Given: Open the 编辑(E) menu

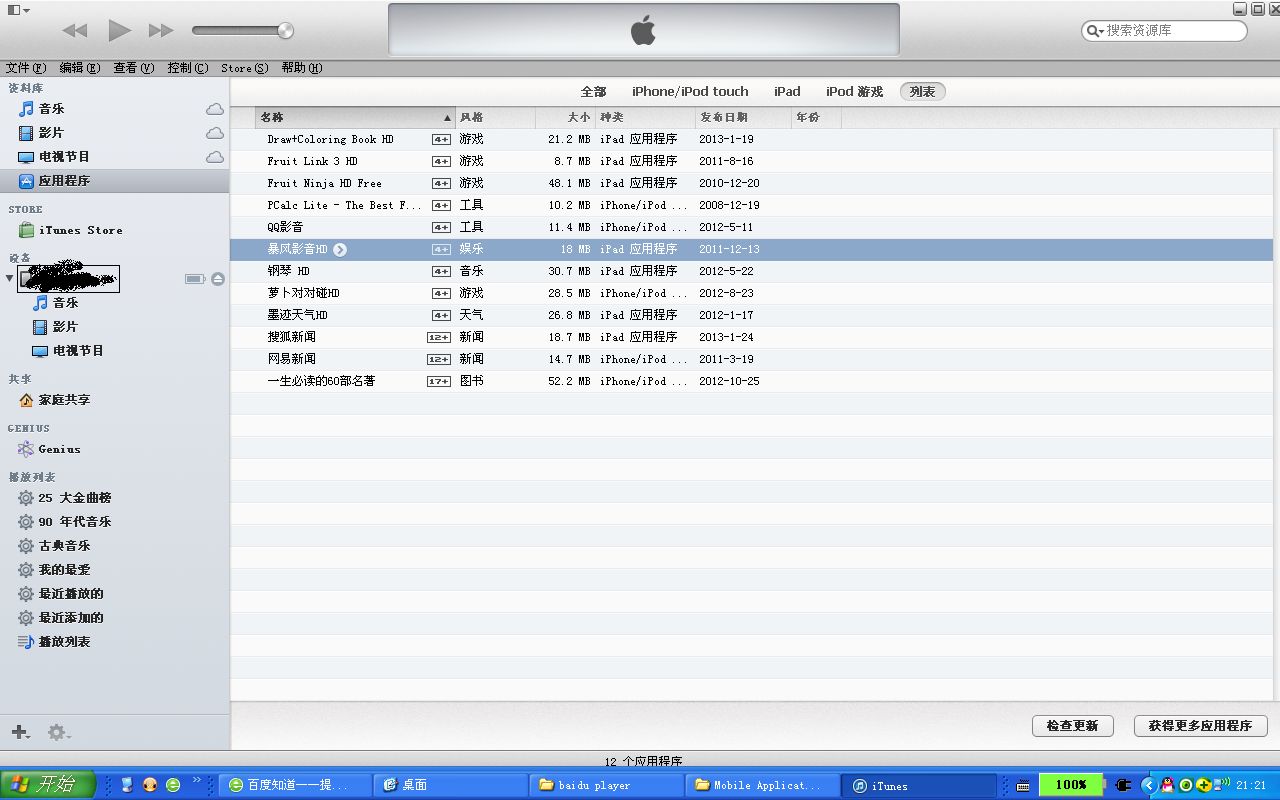Looking at the screenshot, I should coord(80,68).
